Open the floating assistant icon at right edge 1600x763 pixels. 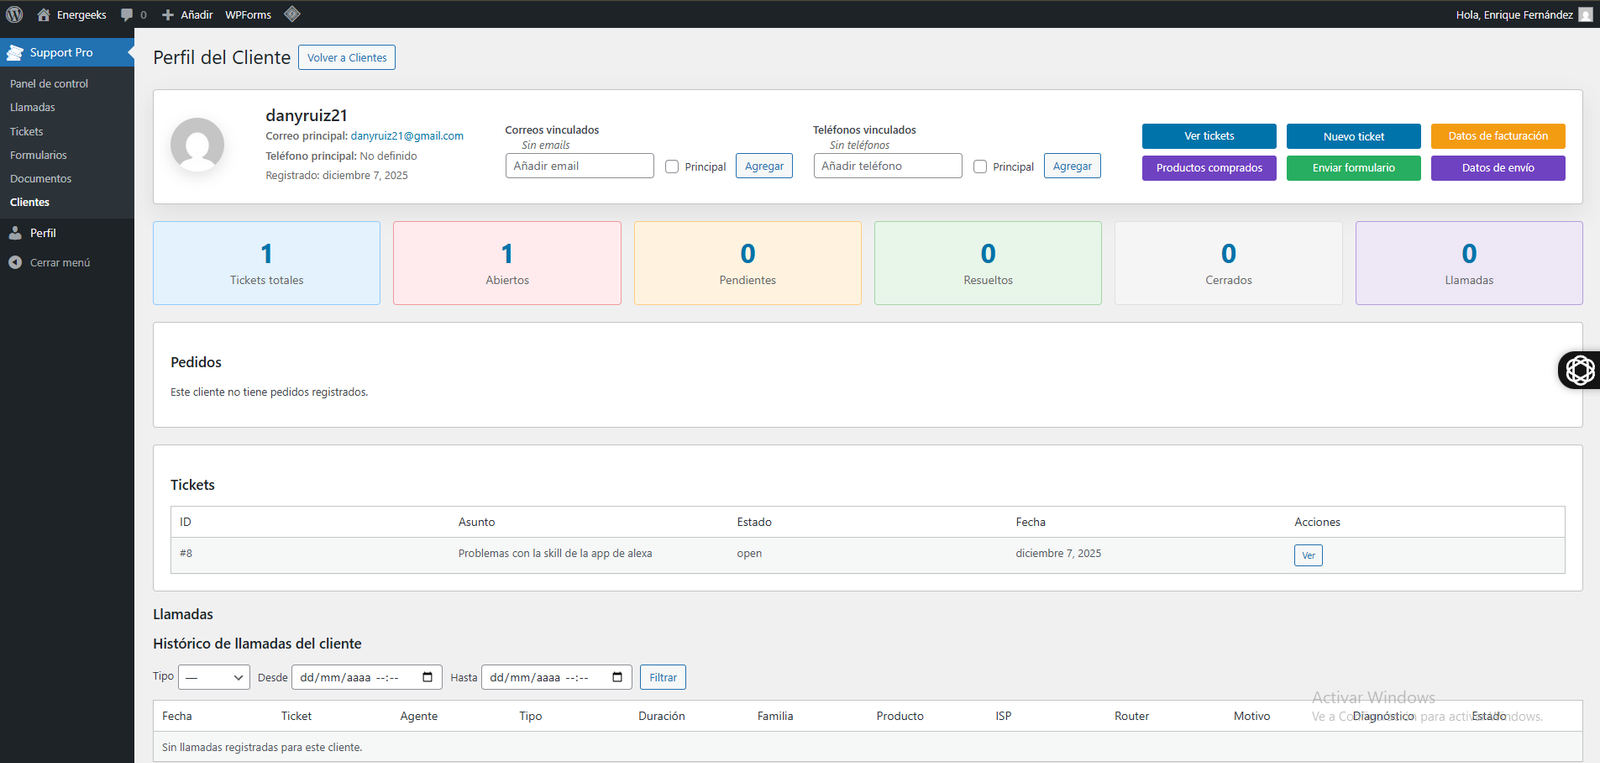pos(1580,370)
